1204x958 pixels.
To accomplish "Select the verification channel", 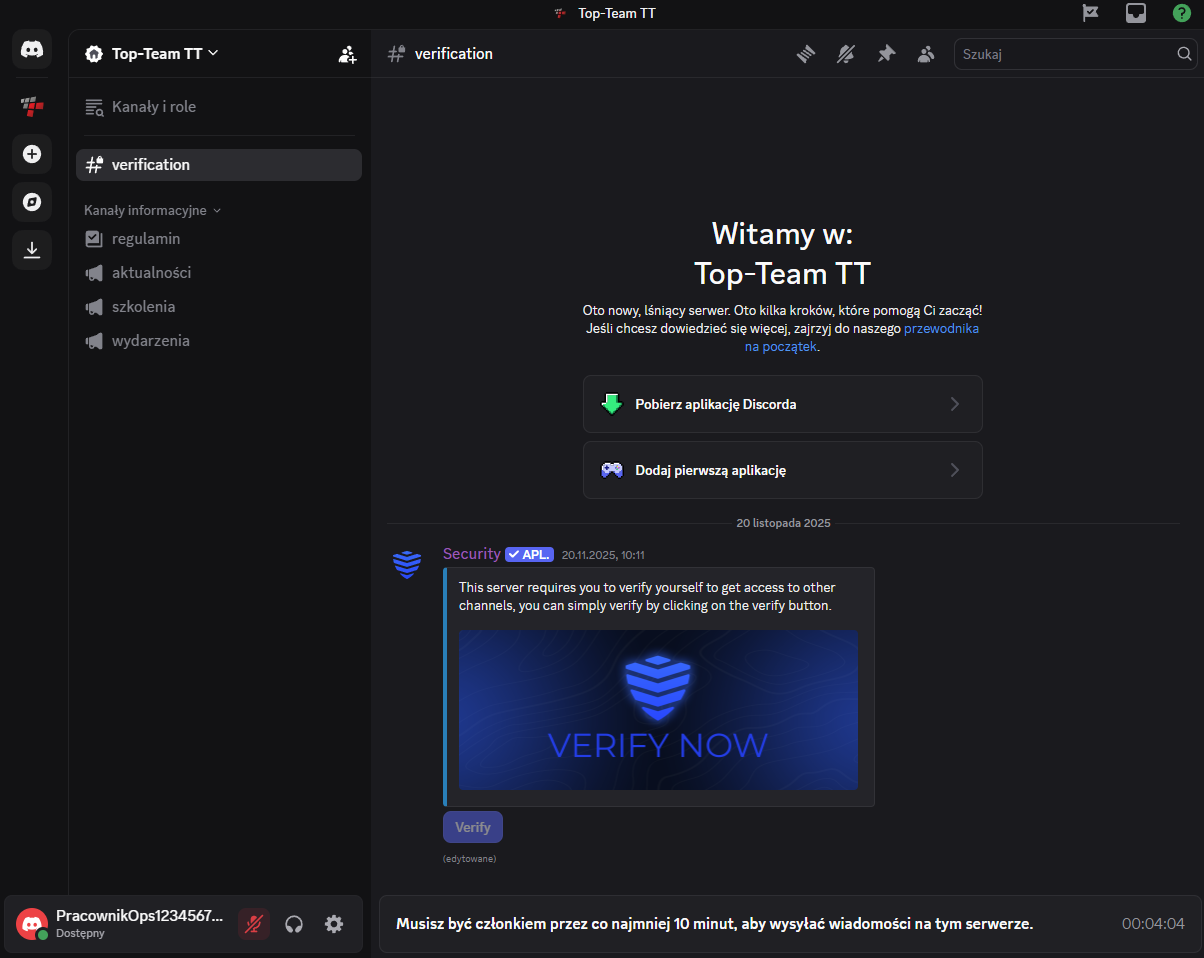I will tap(219, 165).
